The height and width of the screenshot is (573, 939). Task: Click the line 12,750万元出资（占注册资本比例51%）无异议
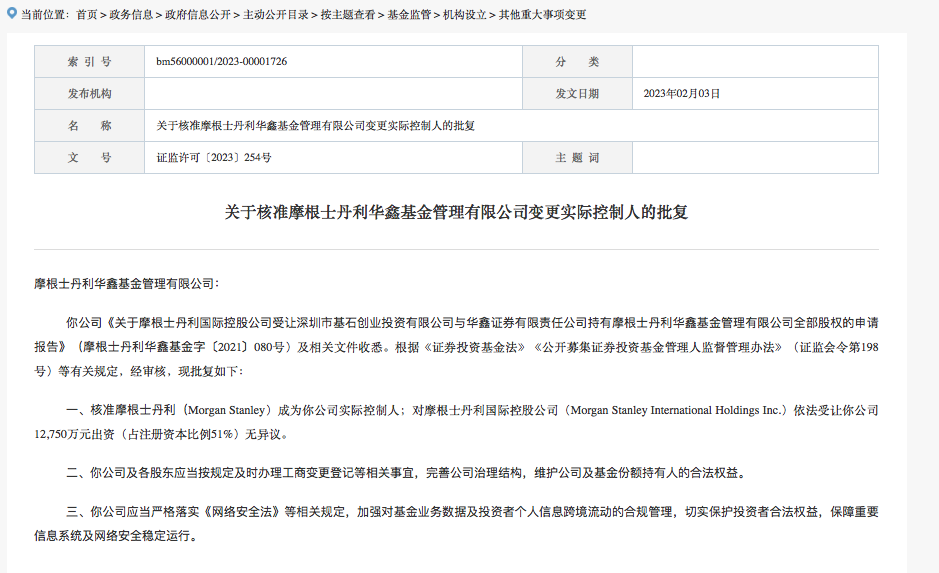(x=161, y=434)
